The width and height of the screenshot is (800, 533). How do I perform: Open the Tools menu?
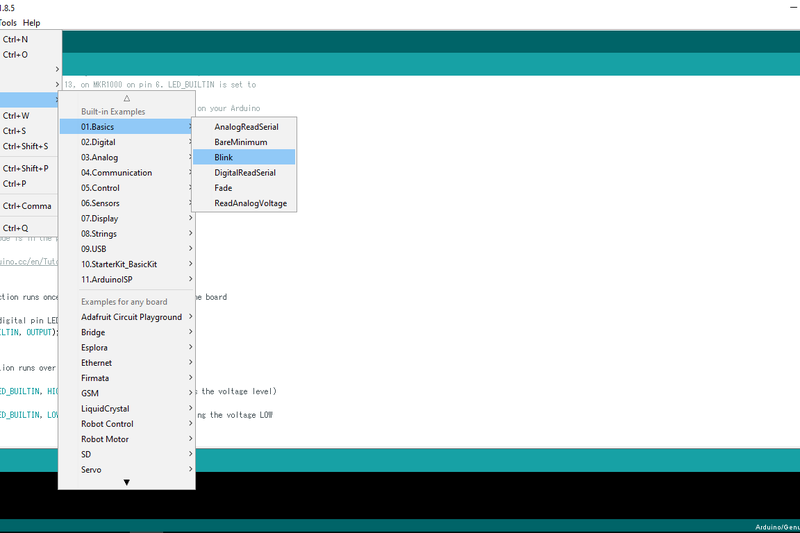8,22
